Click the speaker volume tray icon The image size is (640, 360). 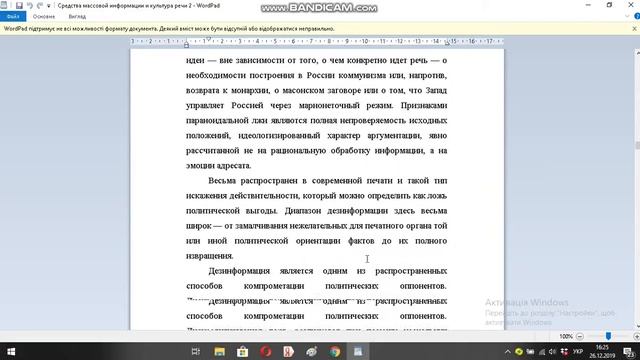pyautogui.click(x=553, y=351)
